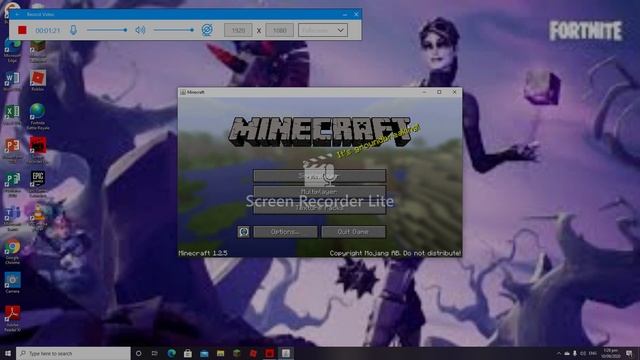Open the Roblox desktop shortcut
This screenshot has width=640, height=360.
click(x=38, y=81)
